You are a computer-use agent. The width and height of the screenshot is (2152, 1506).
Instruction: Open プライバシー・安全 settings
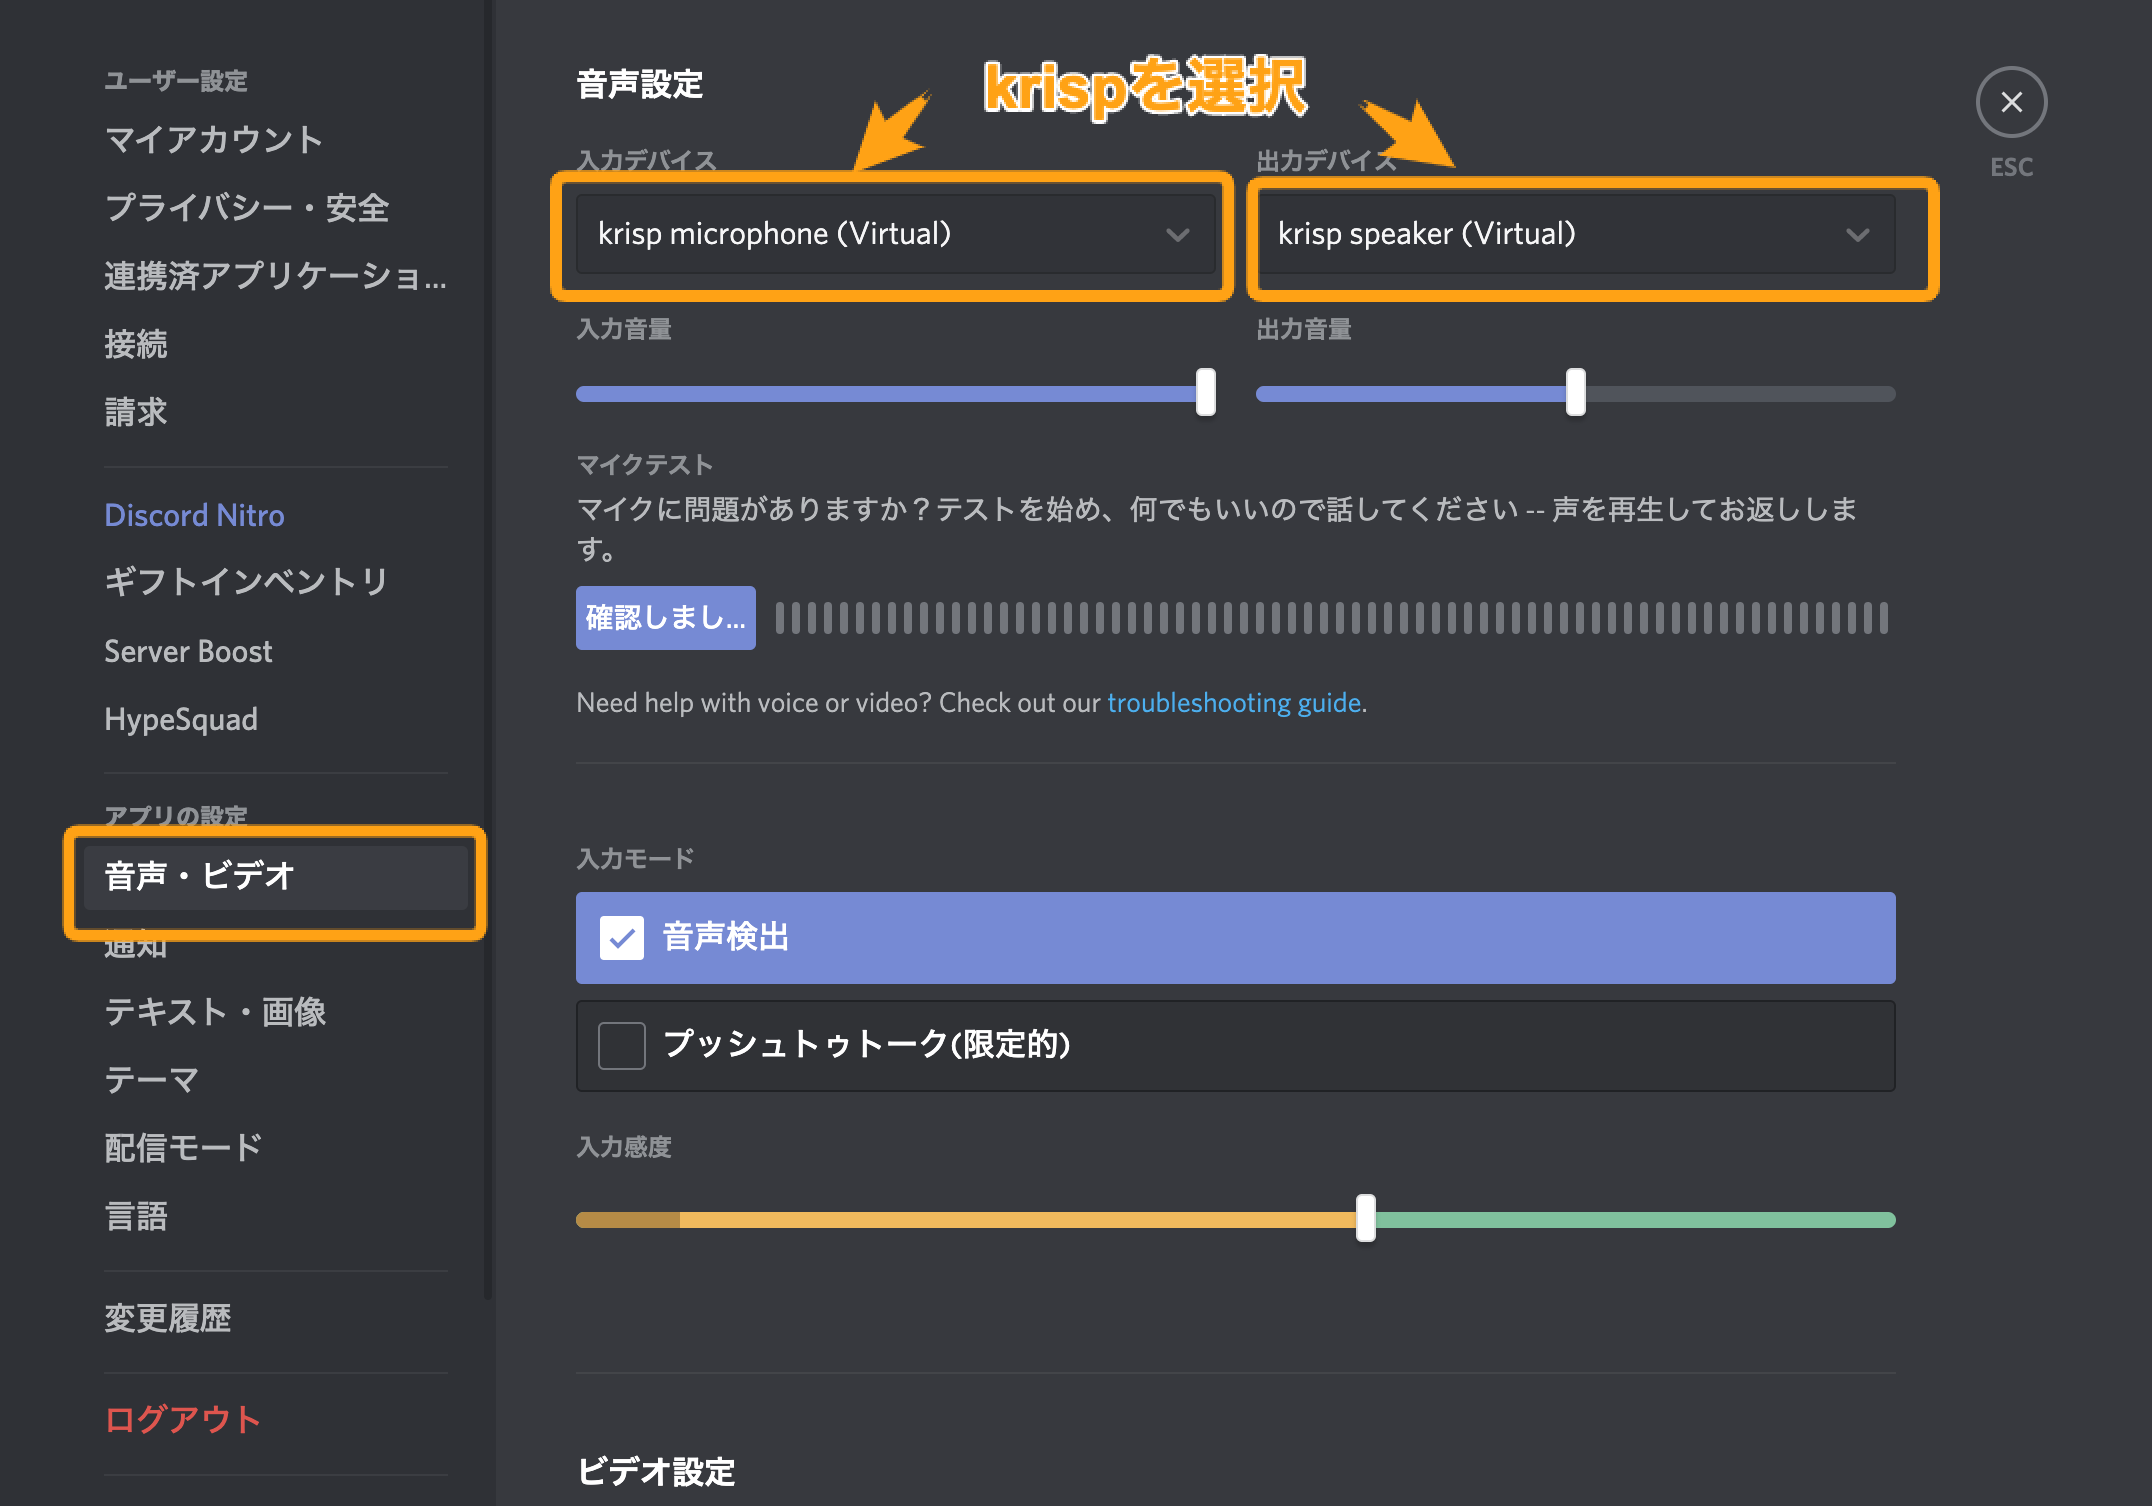247,207
